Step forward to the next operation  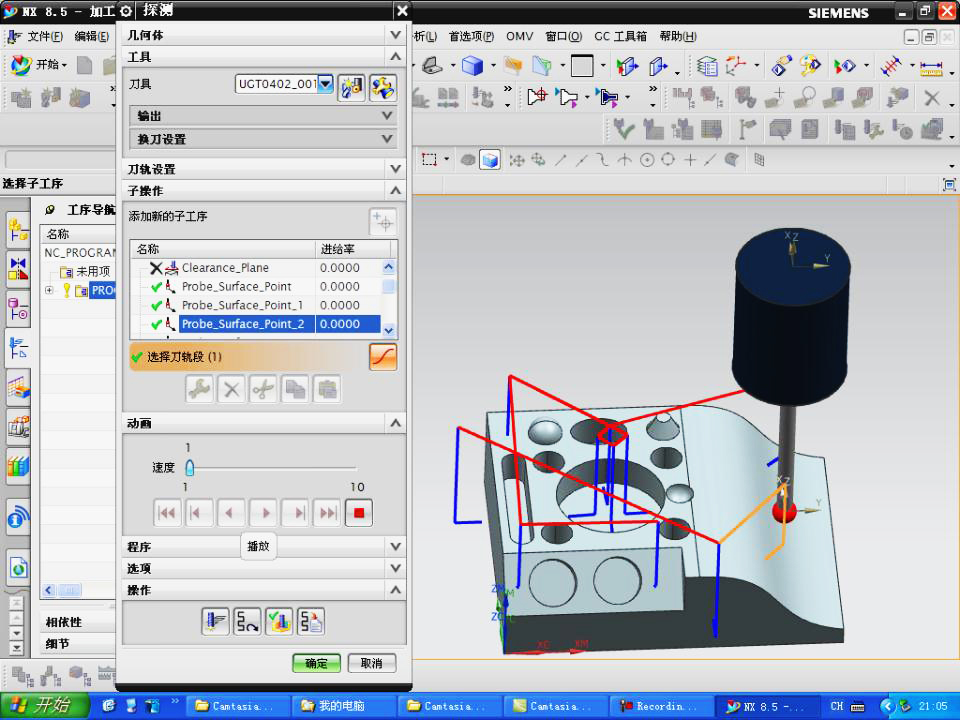click(x=295, y=513)
